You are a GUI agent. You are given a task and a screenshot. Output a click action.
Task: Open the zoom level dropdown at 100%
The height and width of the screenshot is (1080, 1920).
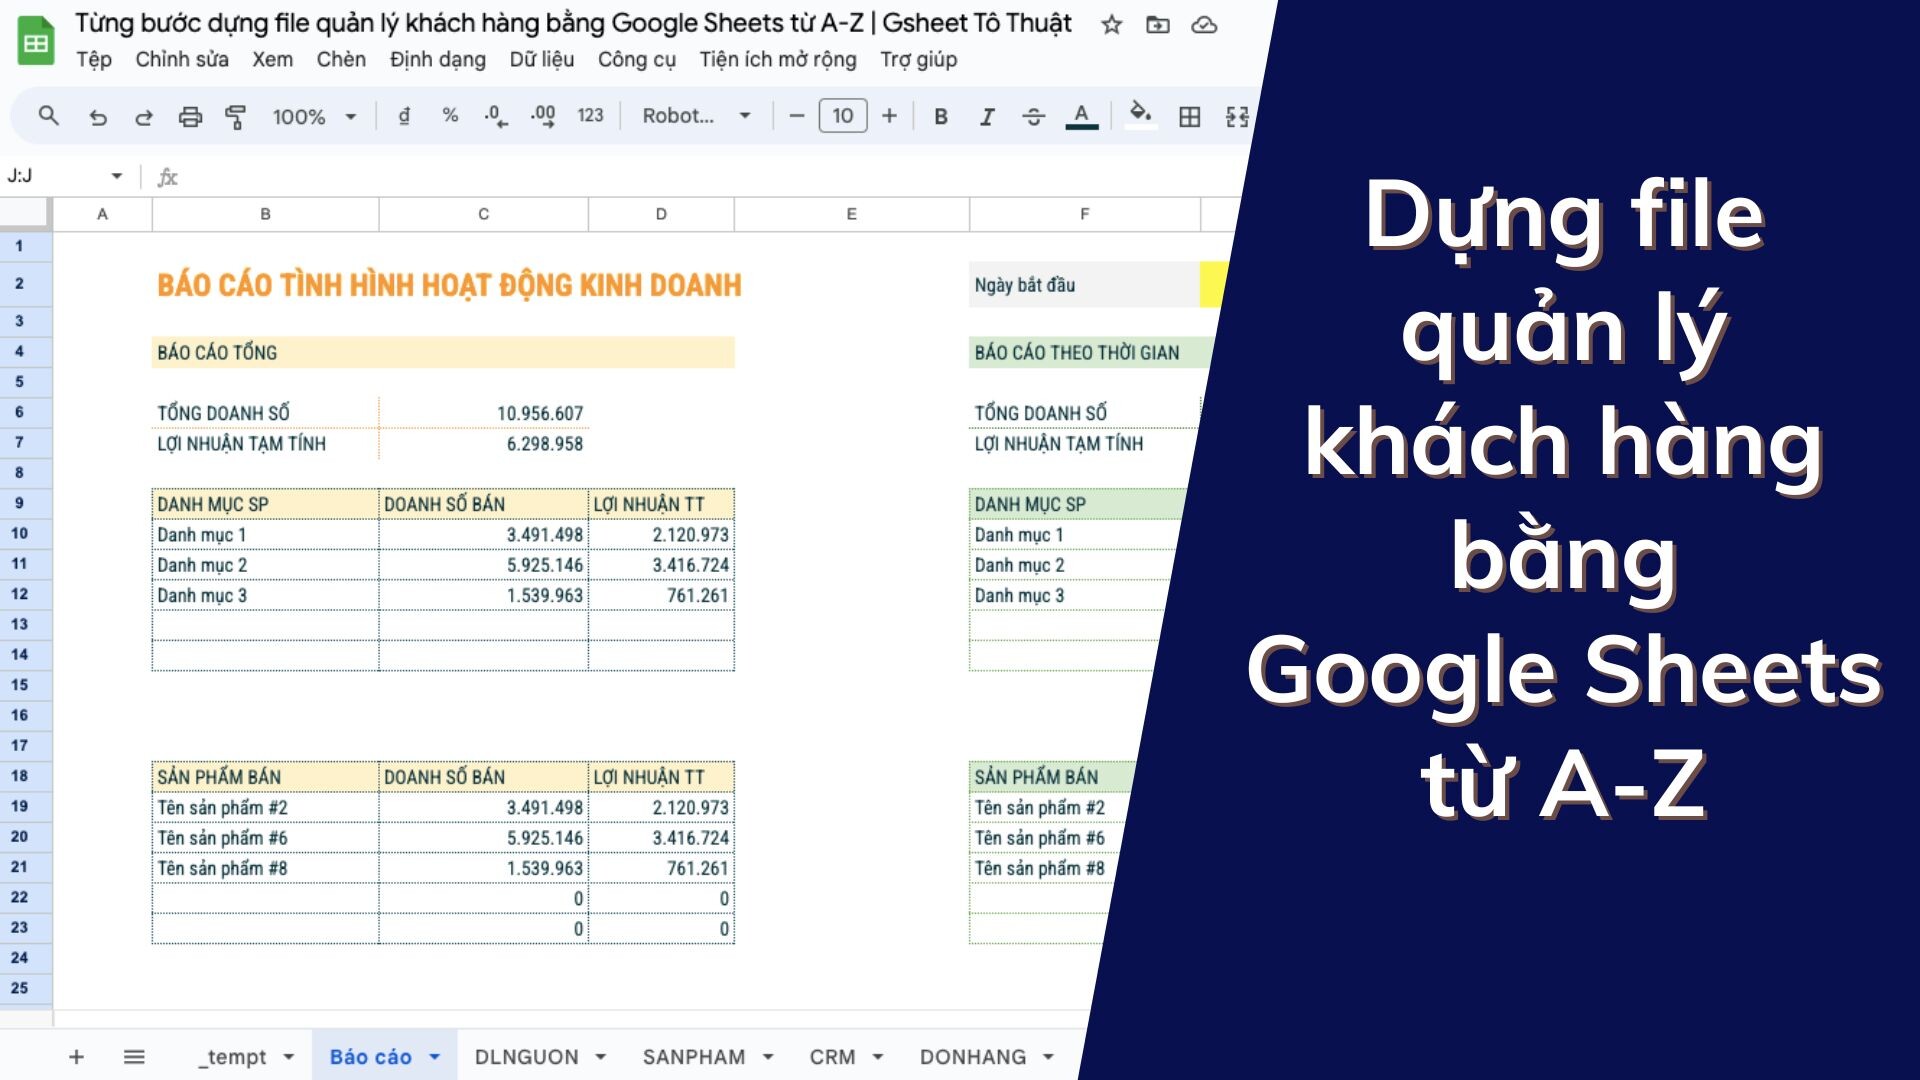312,116
